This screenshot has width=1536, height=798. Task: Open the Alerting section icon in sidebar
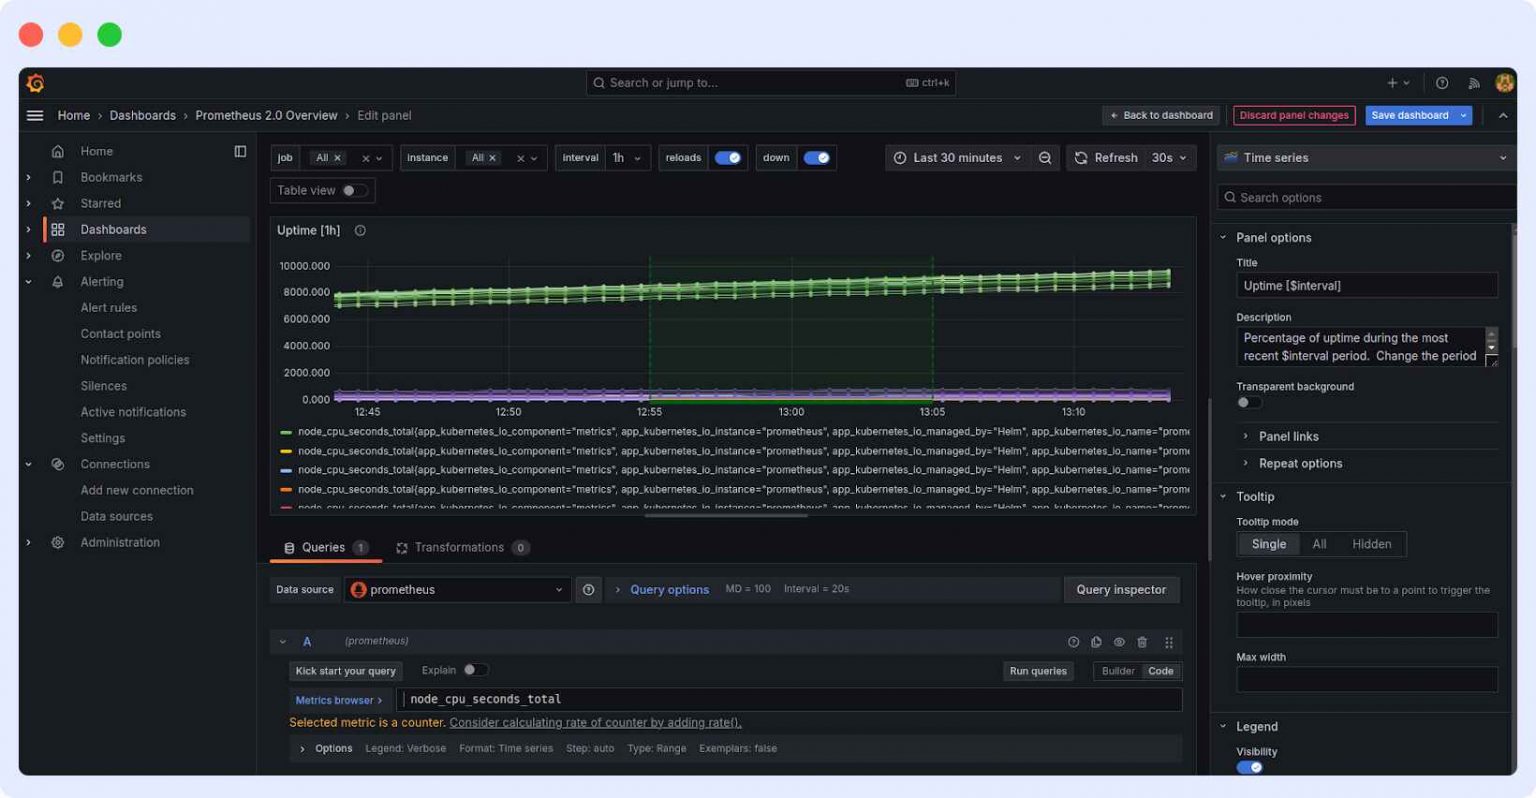coord(57,281)
